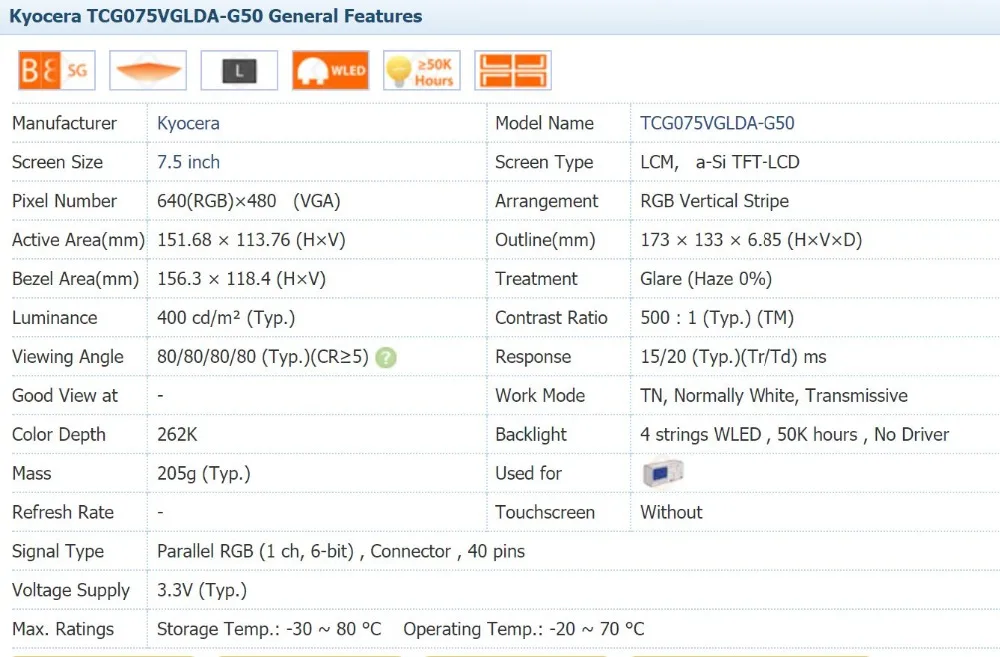
Task: Click the 'Contrast Ratio' row label
Action: (x=552, y=318)
